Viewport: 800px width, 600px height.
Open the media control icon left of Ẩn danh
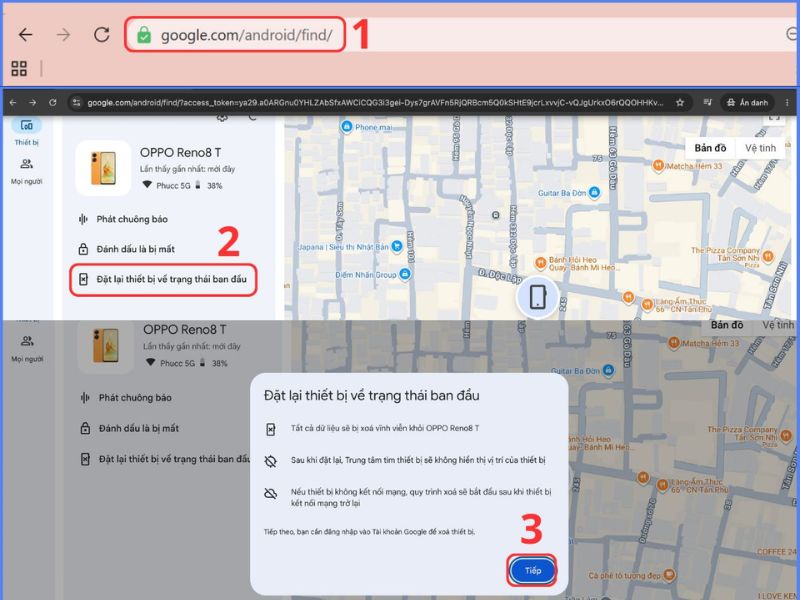(x=707, y=103)
